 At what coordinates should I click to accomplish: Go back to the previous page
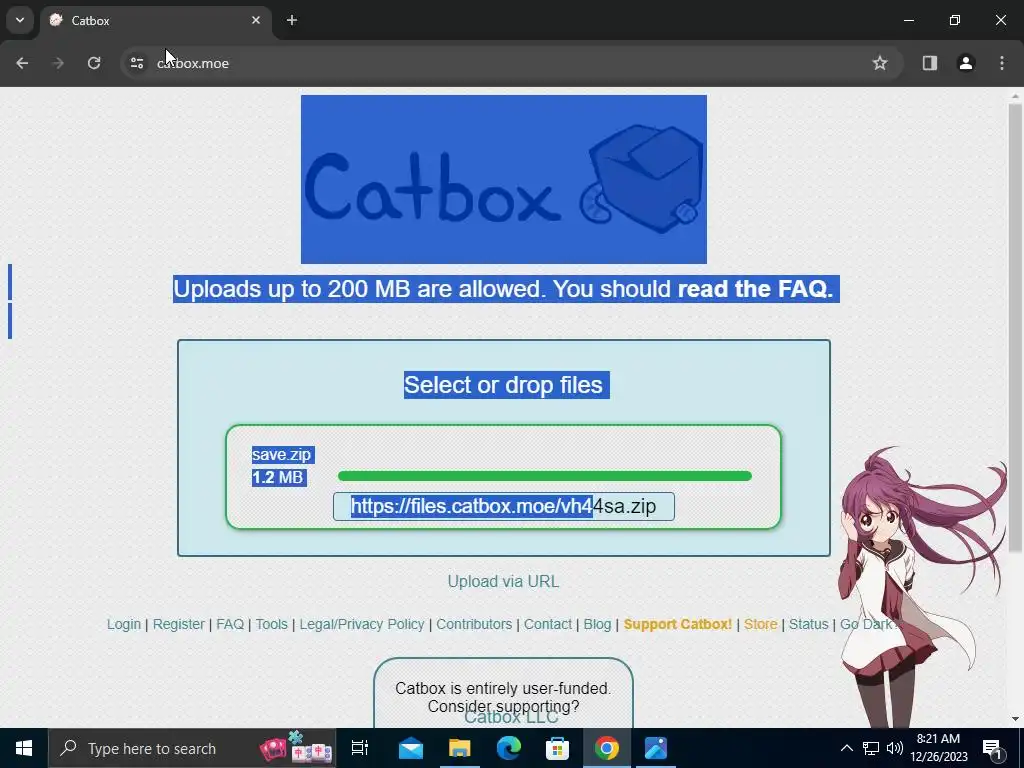click(22, 63)
